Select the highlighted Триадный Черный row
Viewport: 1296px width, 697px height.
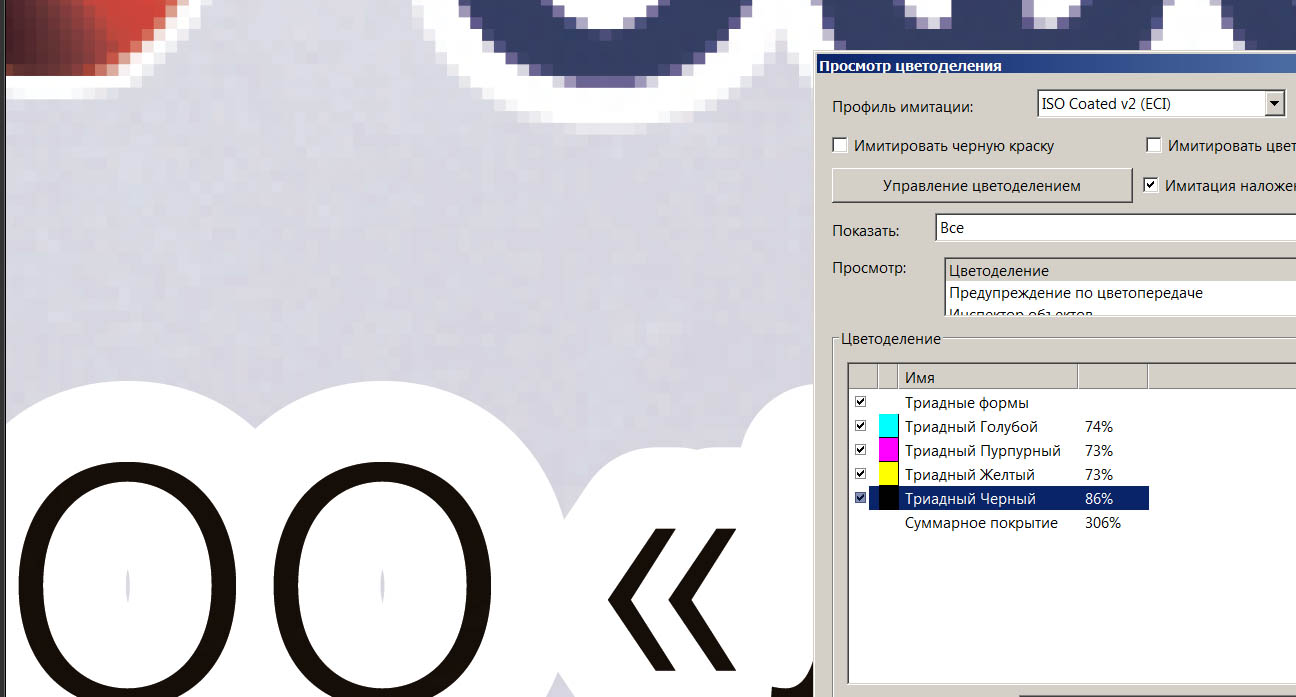tap(1009, 498)
